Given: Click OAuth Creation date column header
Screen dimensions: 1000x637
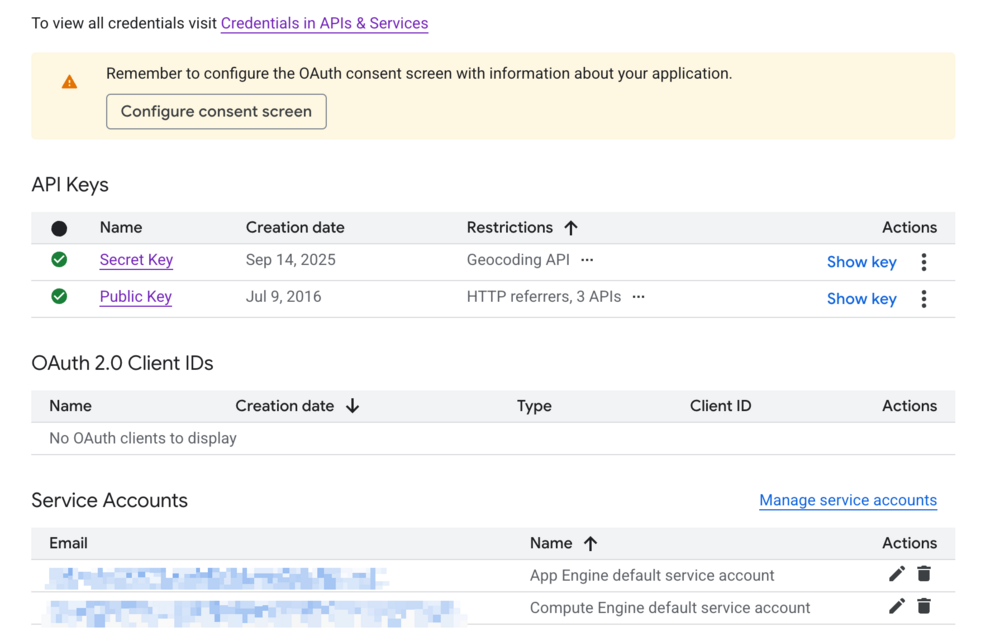Looking at the screenshot, I should point(284,406).
